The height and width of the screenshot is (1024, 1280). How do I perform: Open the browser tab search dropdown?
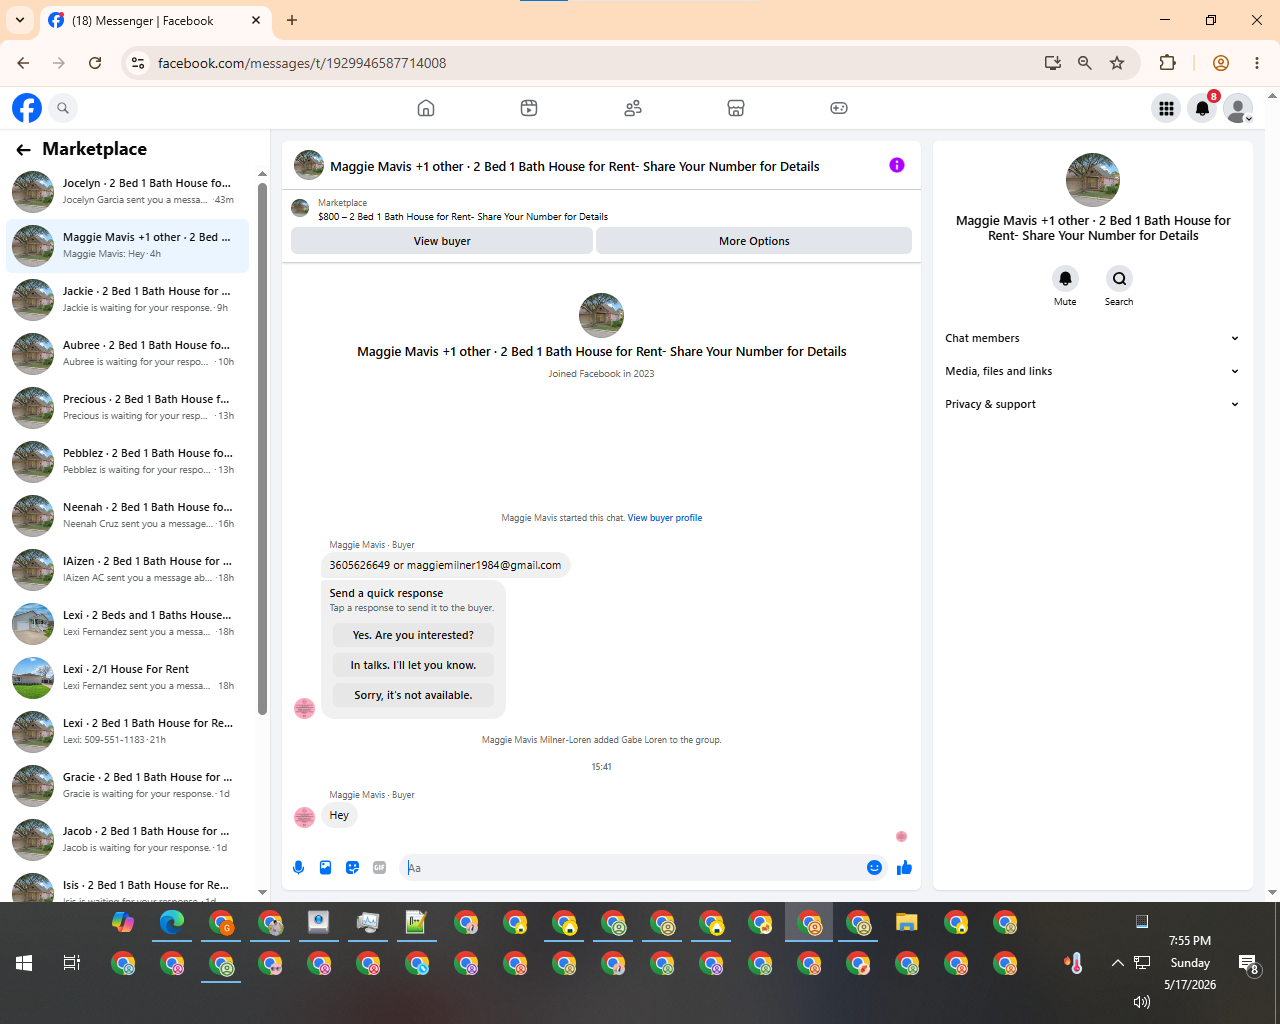tap(20, 20)
